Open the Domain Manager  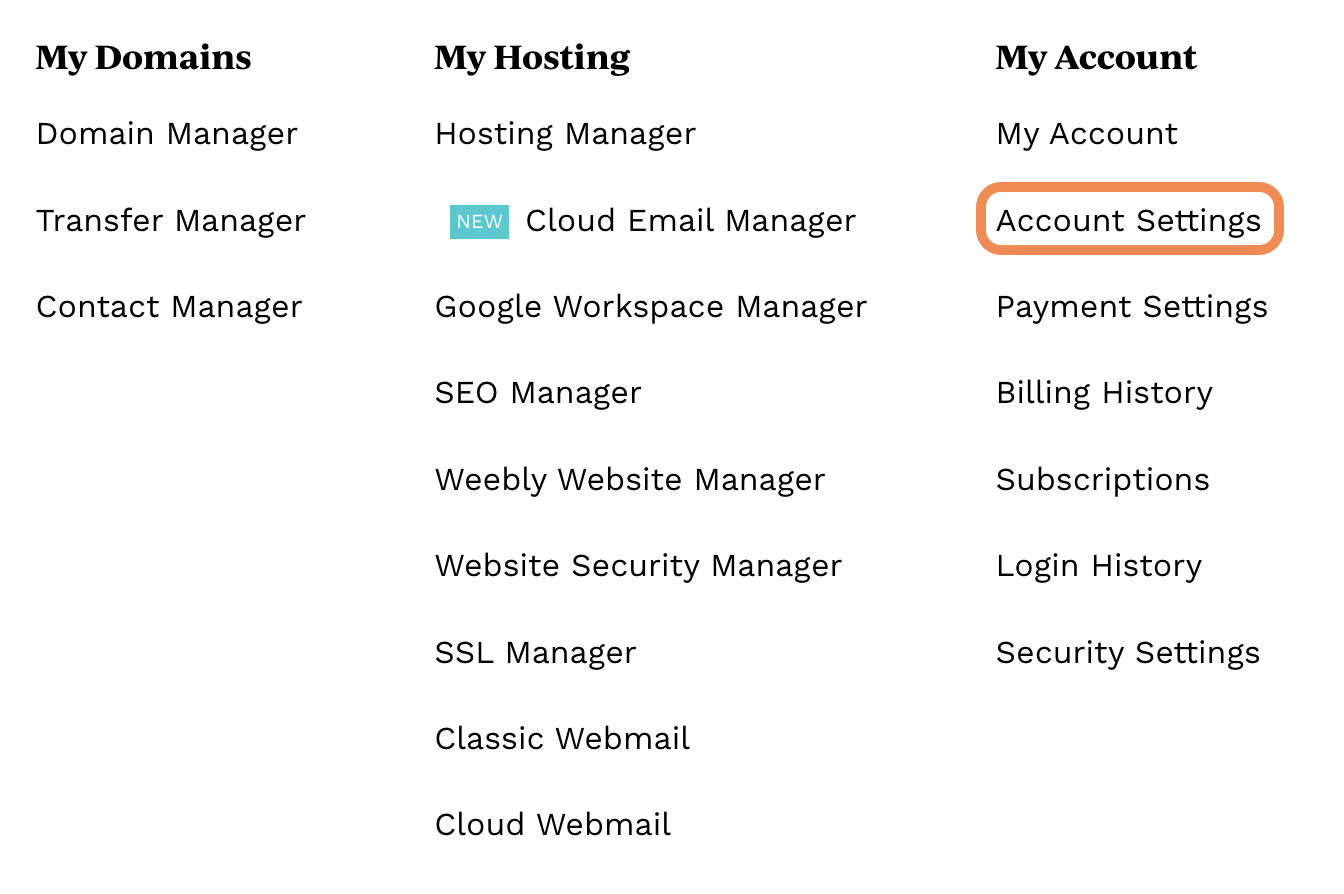(x=166, y=134)
